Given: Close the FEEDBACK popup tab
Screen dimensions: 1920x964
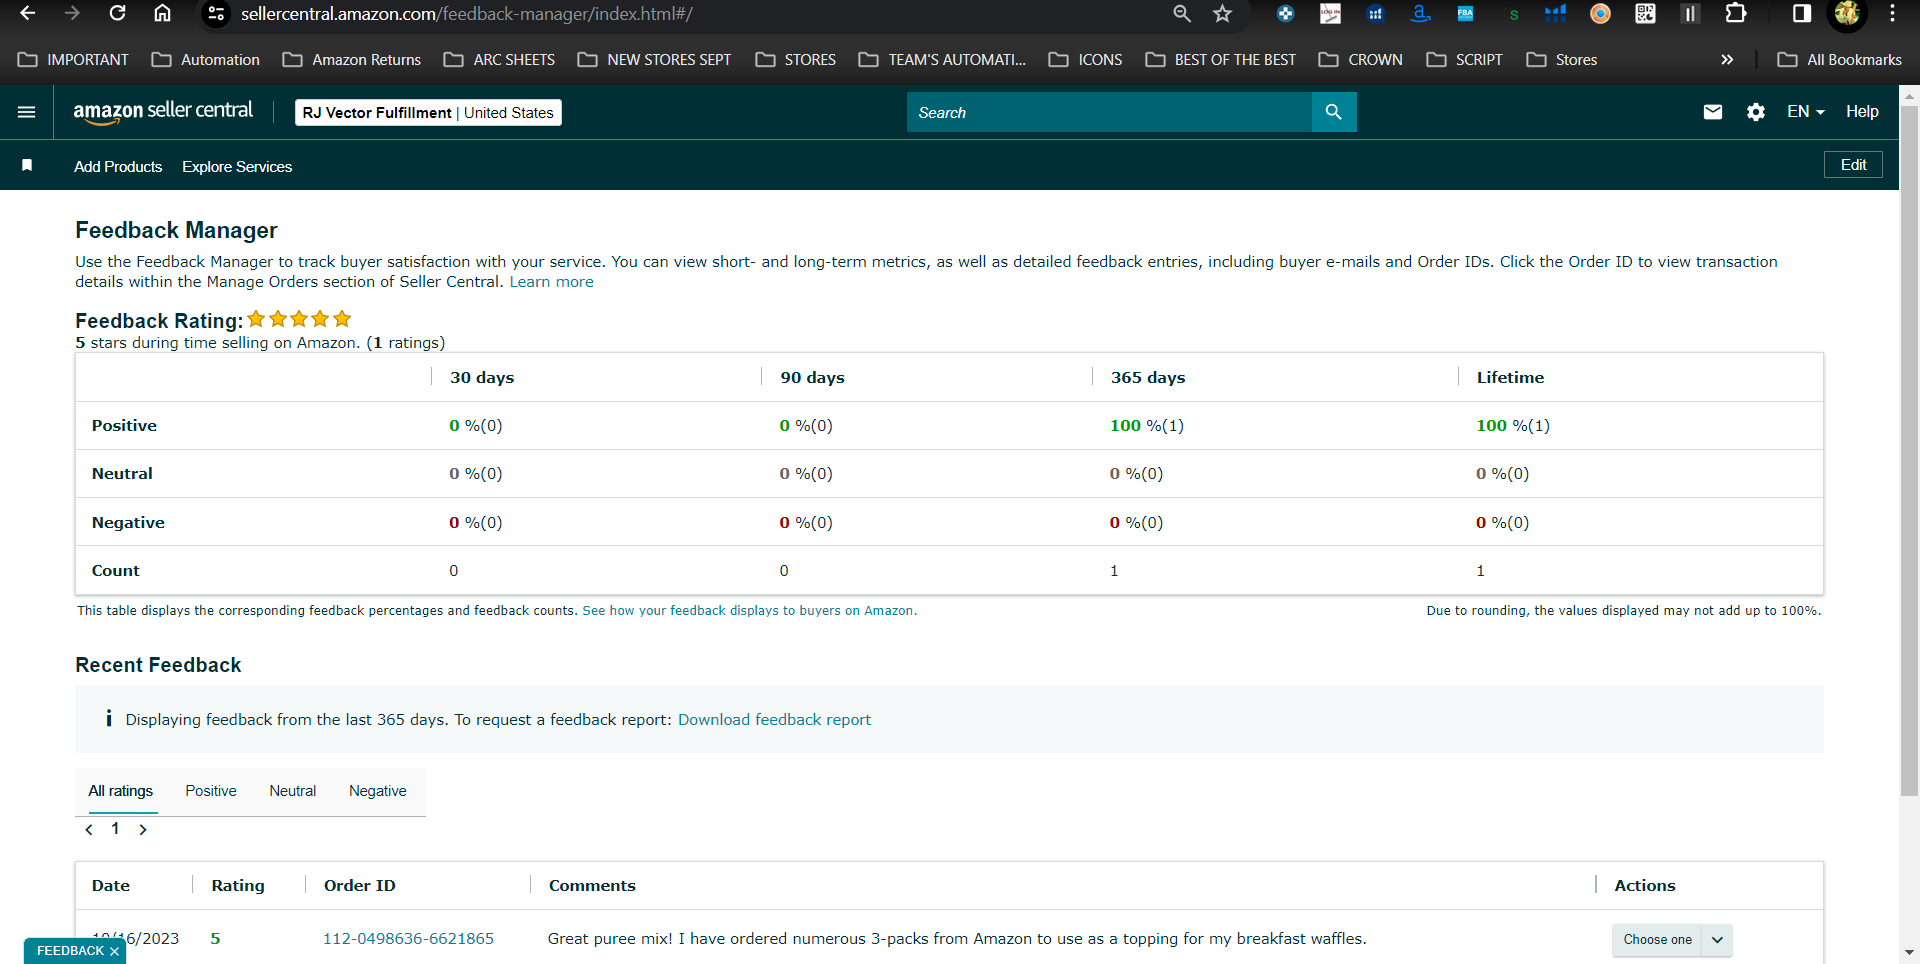Looking at the screenshot, I should coord(114,951).
